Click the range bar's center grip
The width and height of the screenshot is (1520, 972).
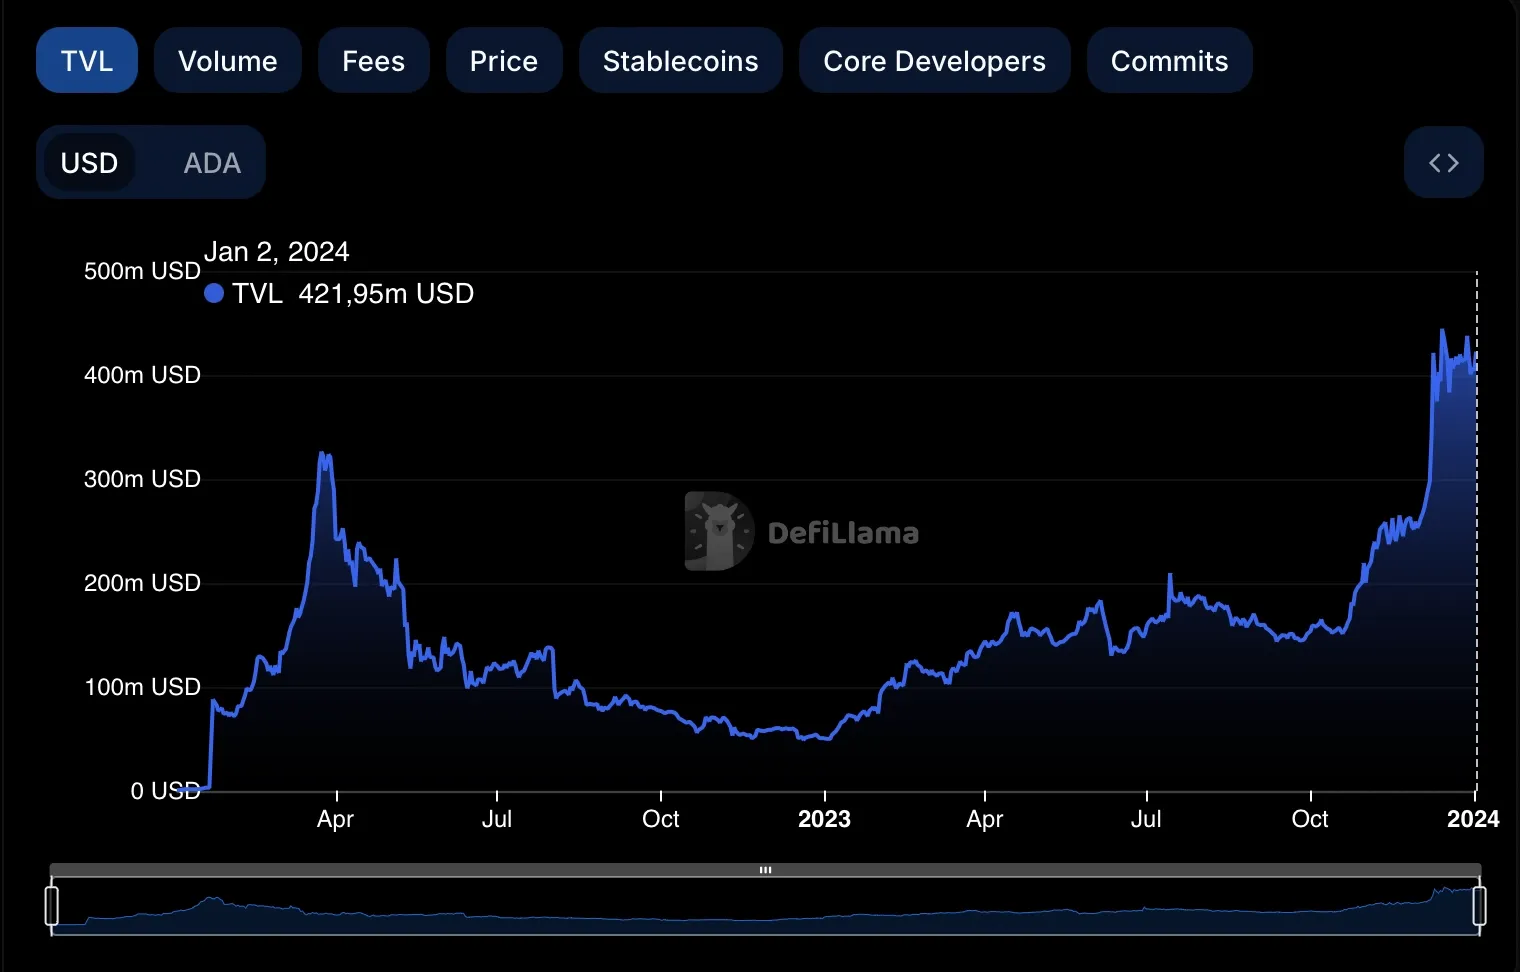[765, 870]
